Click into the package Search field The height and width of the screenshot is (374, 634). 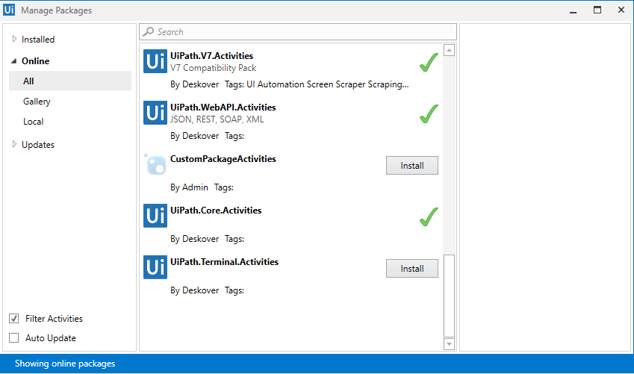point(298,32)
